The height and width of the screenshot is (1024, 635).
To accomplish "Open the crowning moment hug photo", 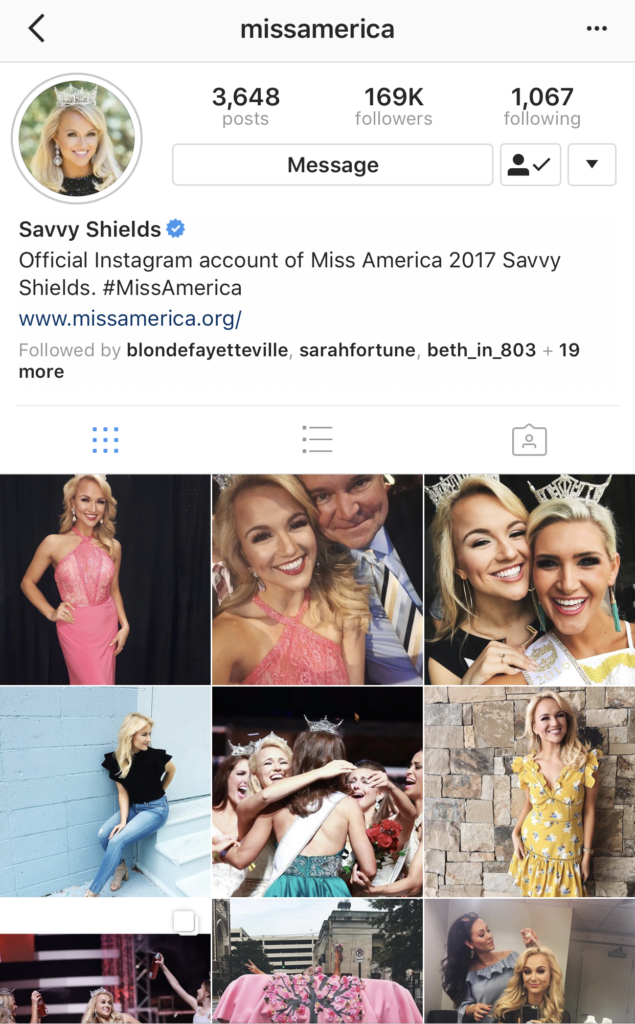I will tap(318, 792).
